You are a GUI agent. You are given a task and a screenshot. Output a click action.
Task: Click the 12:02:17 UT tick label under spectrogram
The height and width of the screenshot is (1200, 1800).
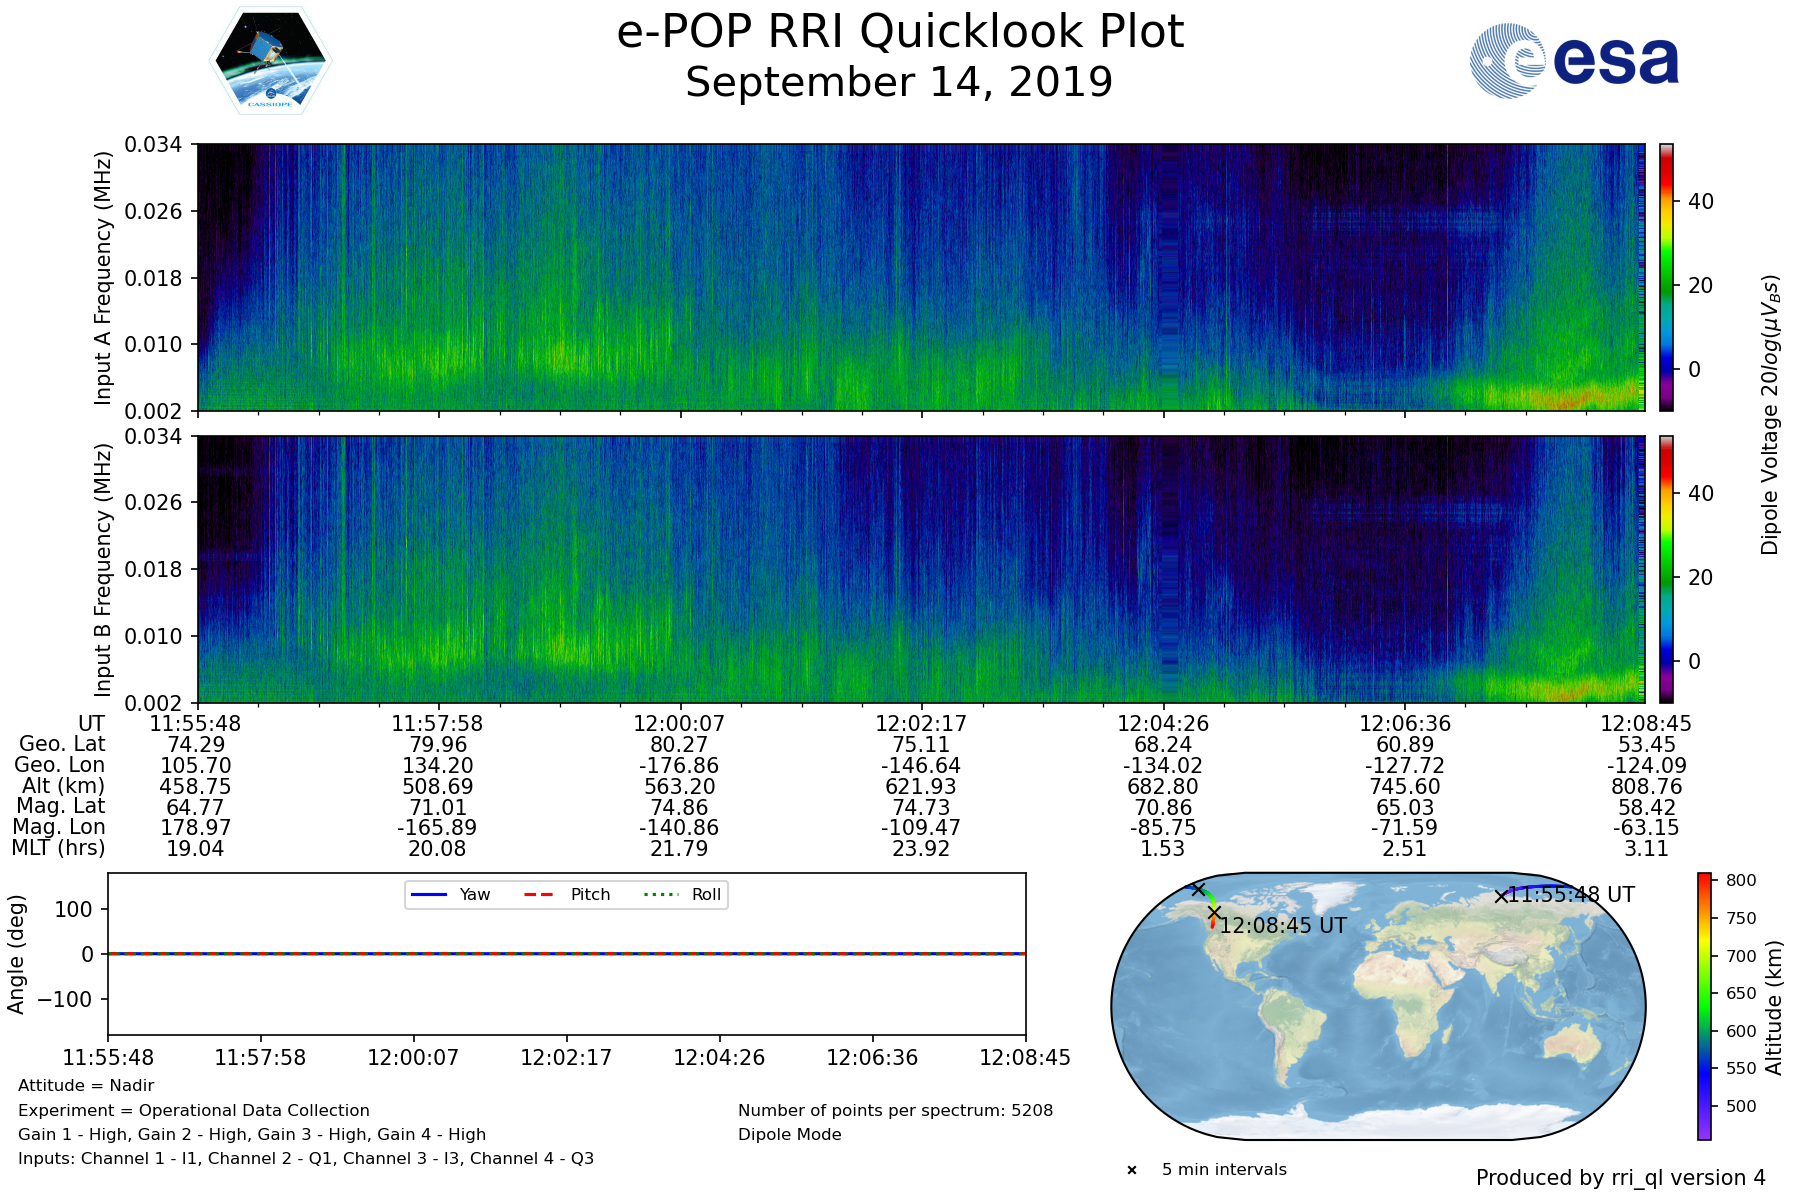point(921,723)
